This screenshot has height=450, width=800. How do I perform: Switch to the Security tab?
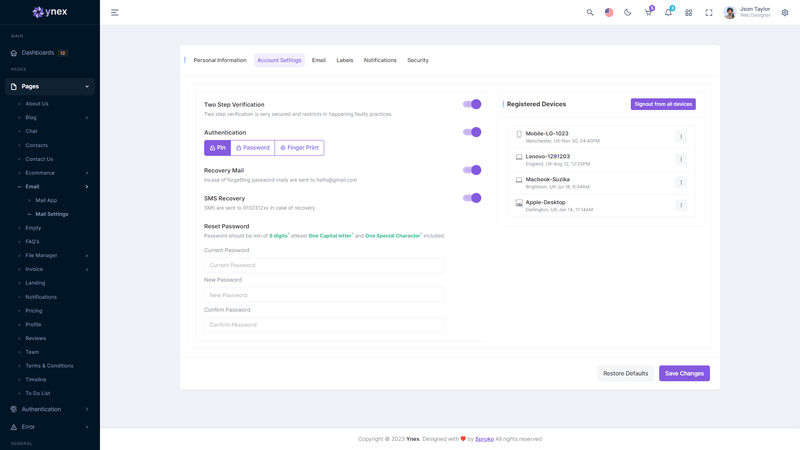(418, 60)
